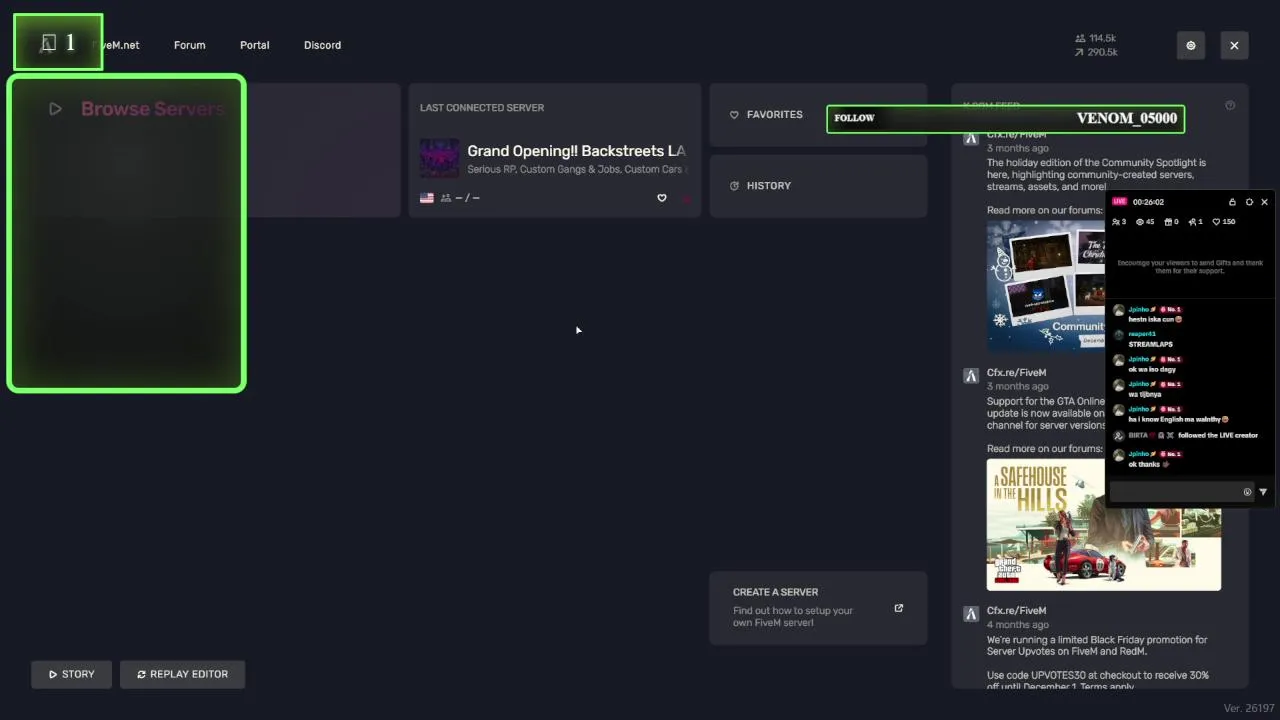
Task: Click the STREAMLAPS chat message
Action: 1151,344
